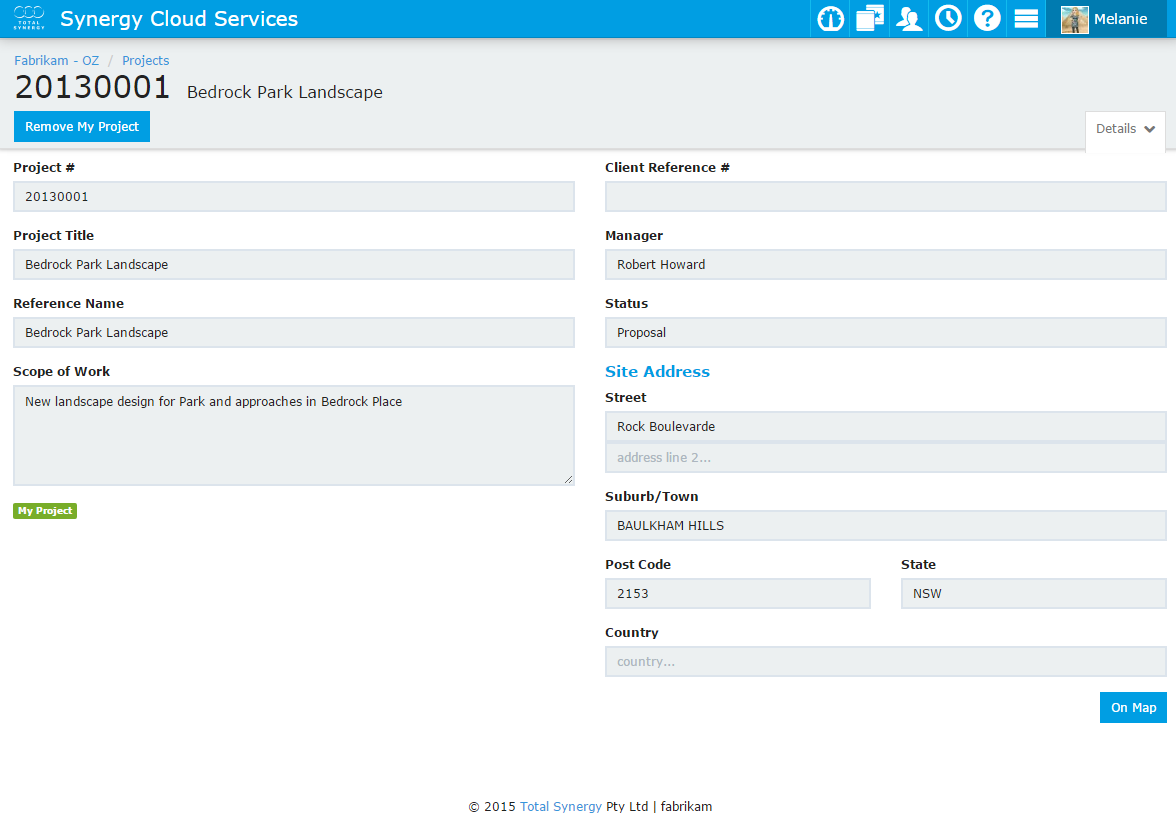Click the Reference Name field
1176x817 pixels.
pyautogui.click(x=294, y=332)
